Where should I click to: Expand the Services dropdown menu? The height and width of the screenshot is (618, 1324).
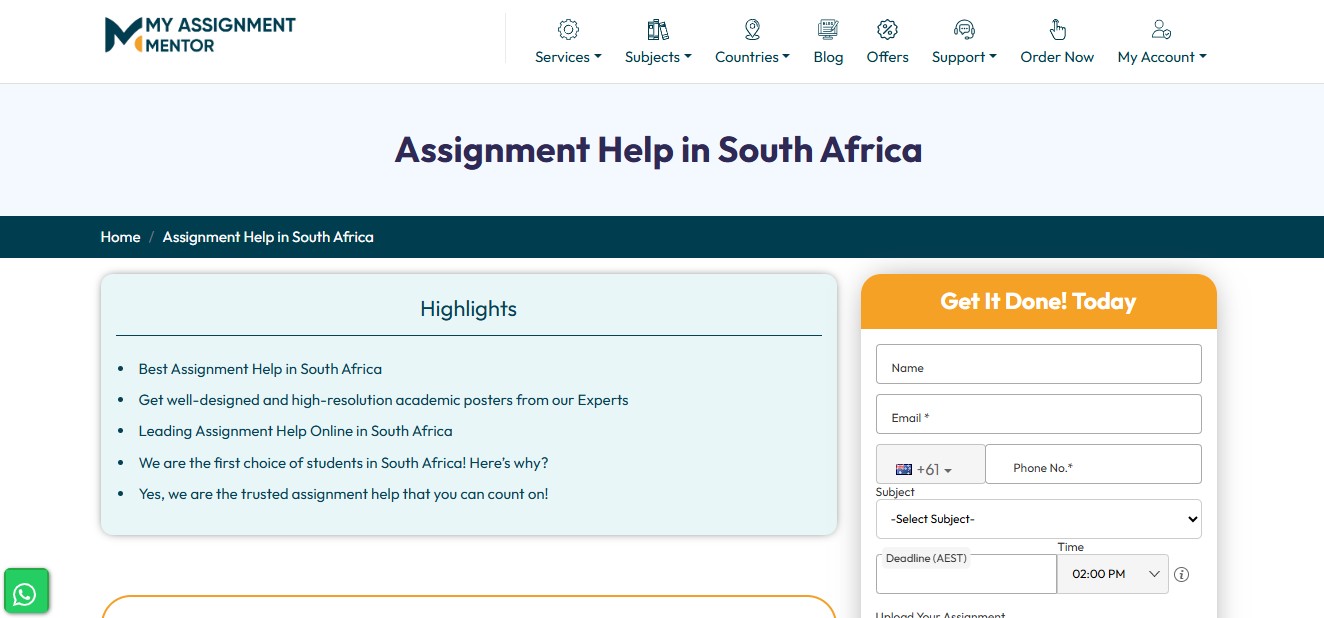pyautogui.click(x=568, y=57)
